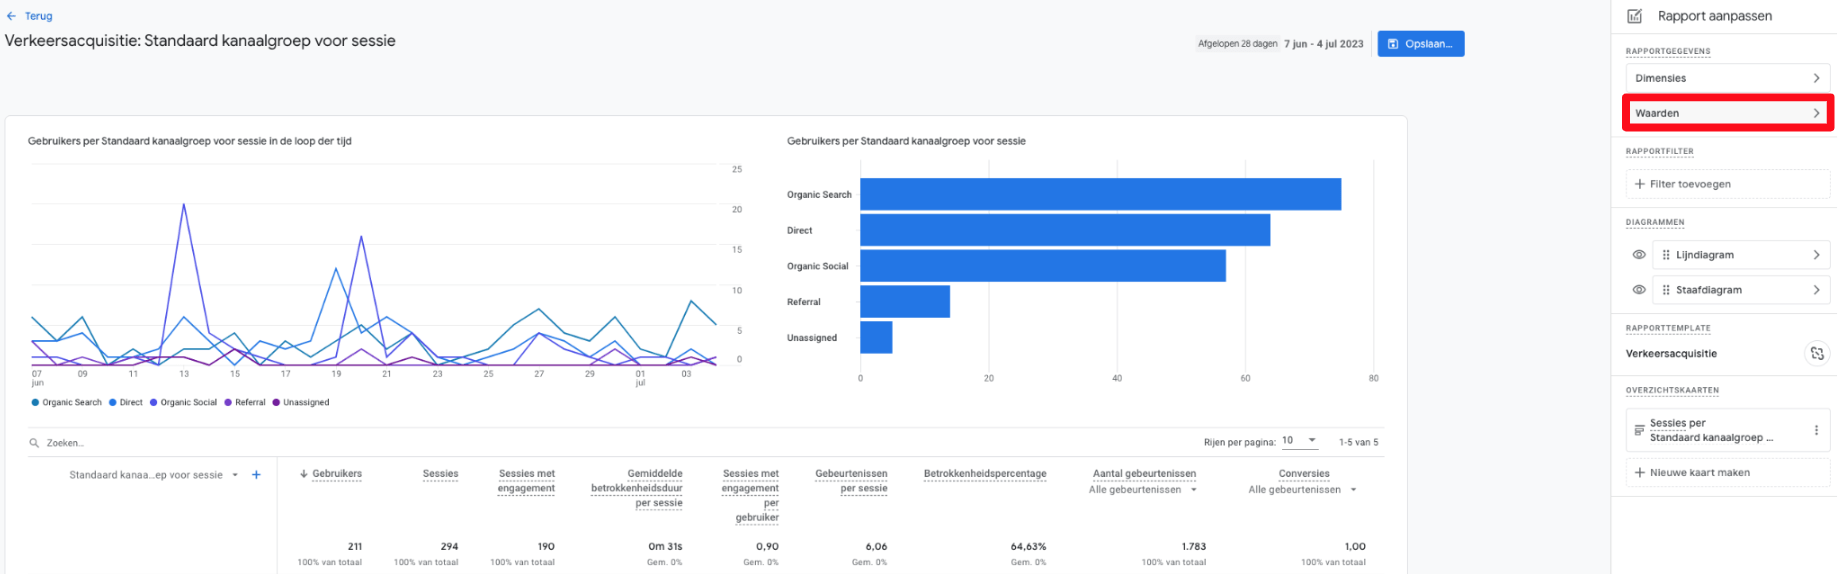Open the three-dot menu on Sessies per card
The image size is (1846, 574).
pos(1816,431)
